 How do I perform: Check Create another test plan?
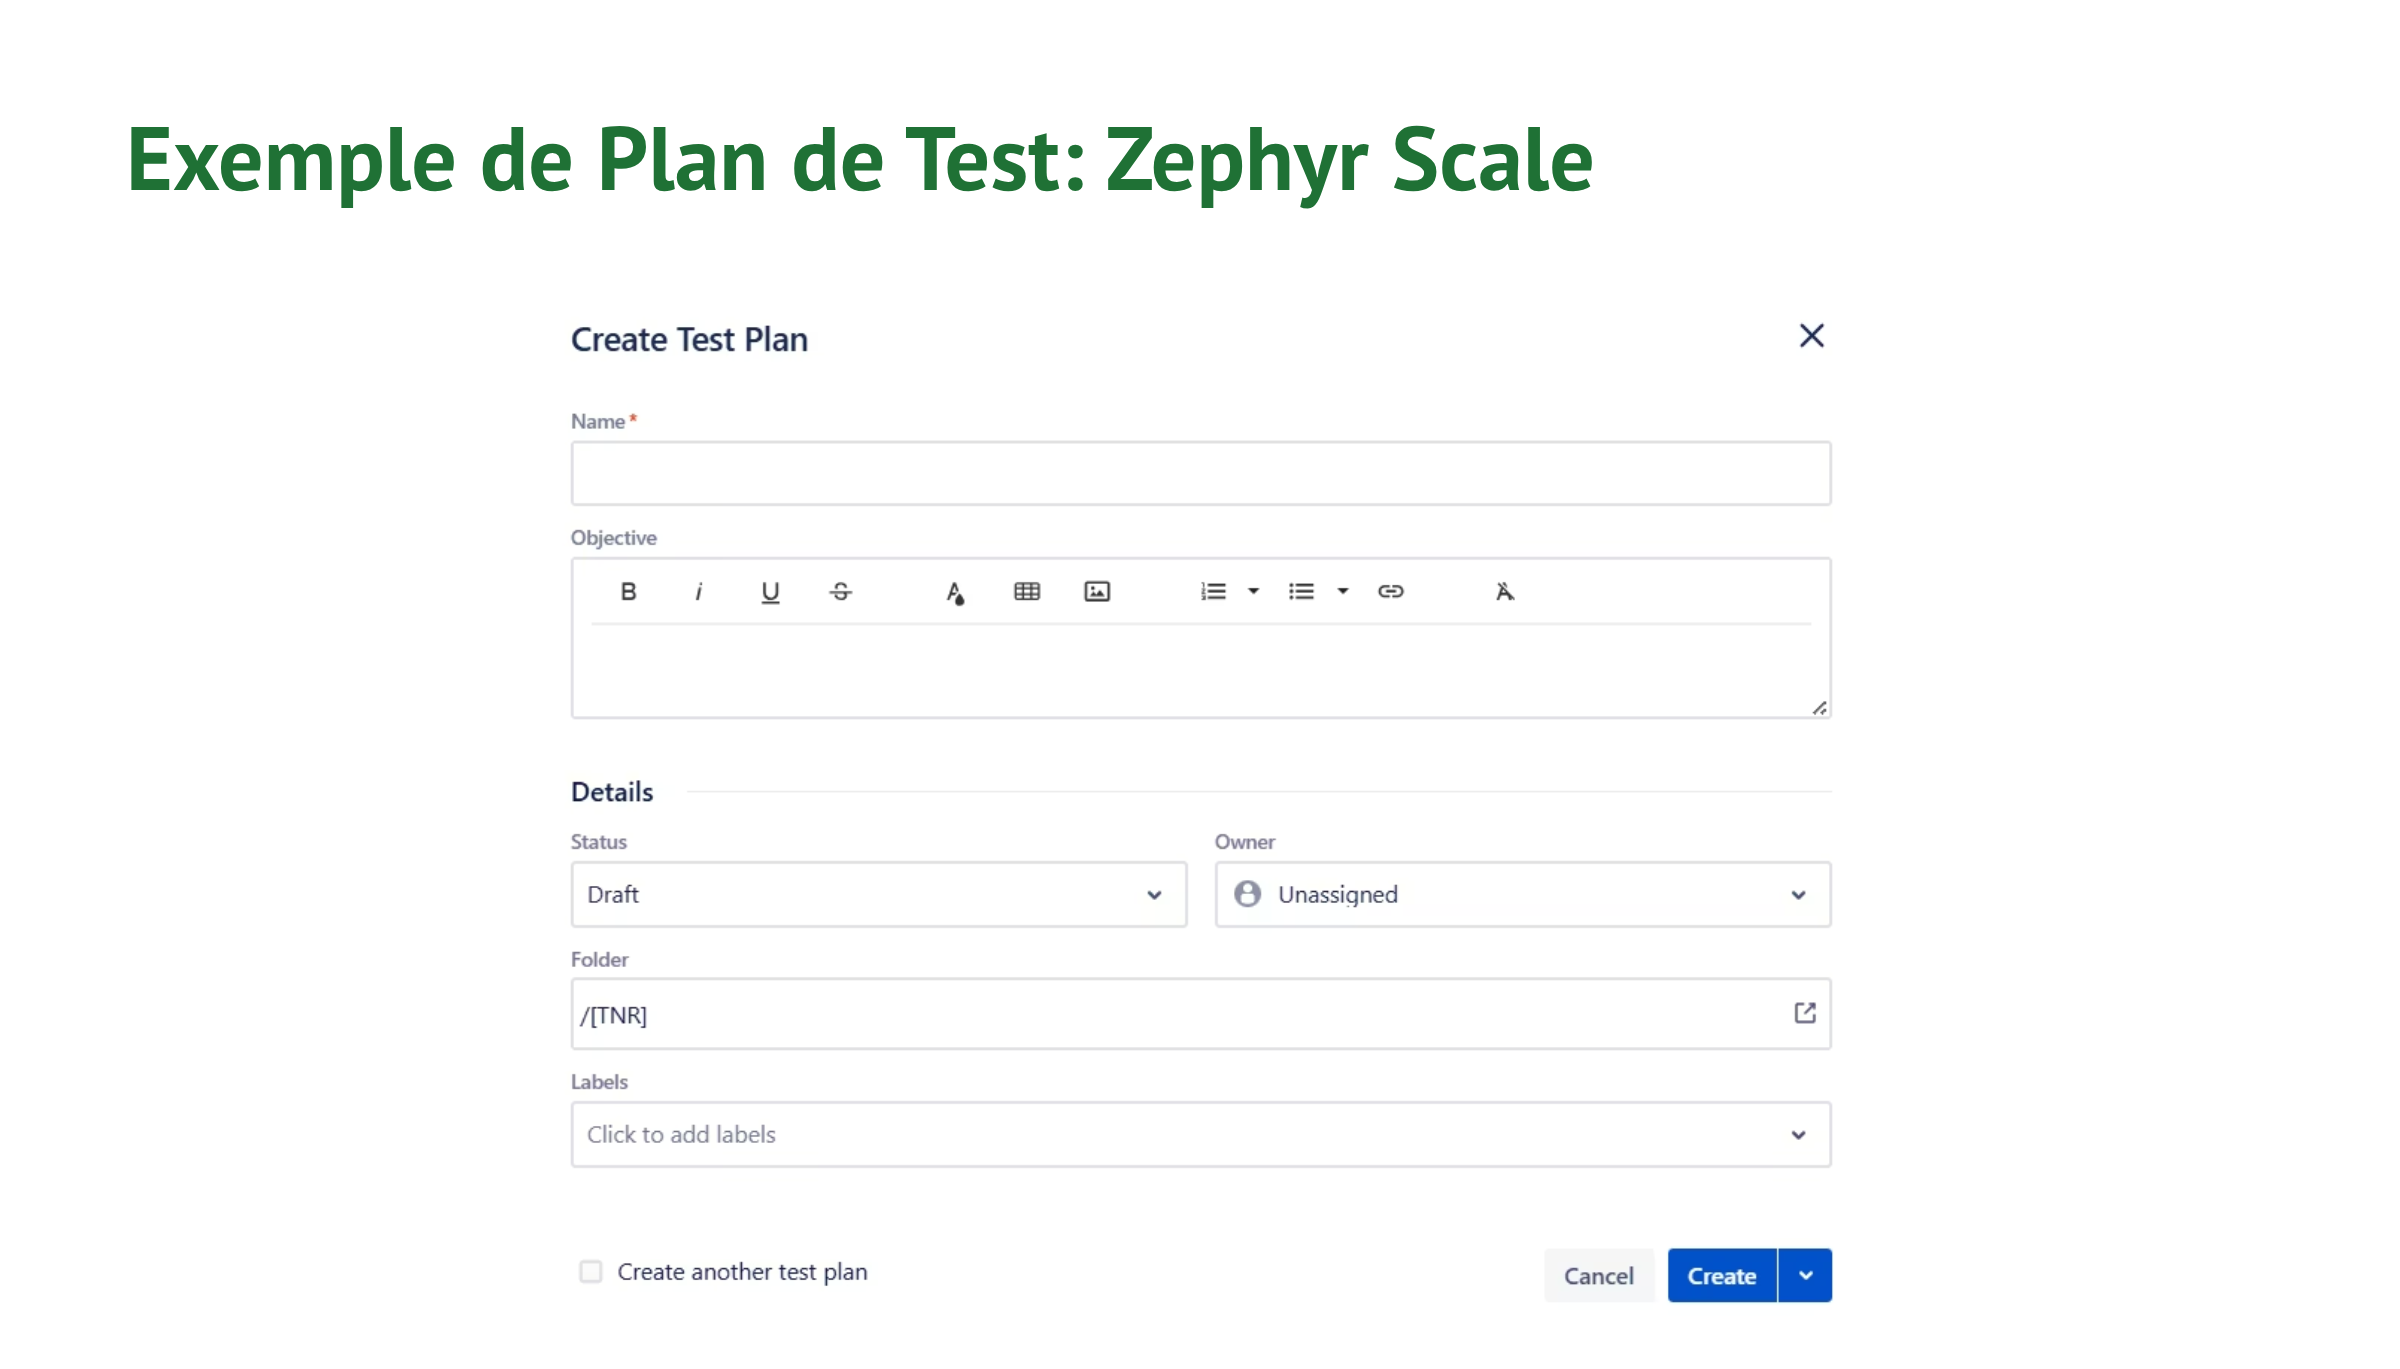[x=591, y=1272]
